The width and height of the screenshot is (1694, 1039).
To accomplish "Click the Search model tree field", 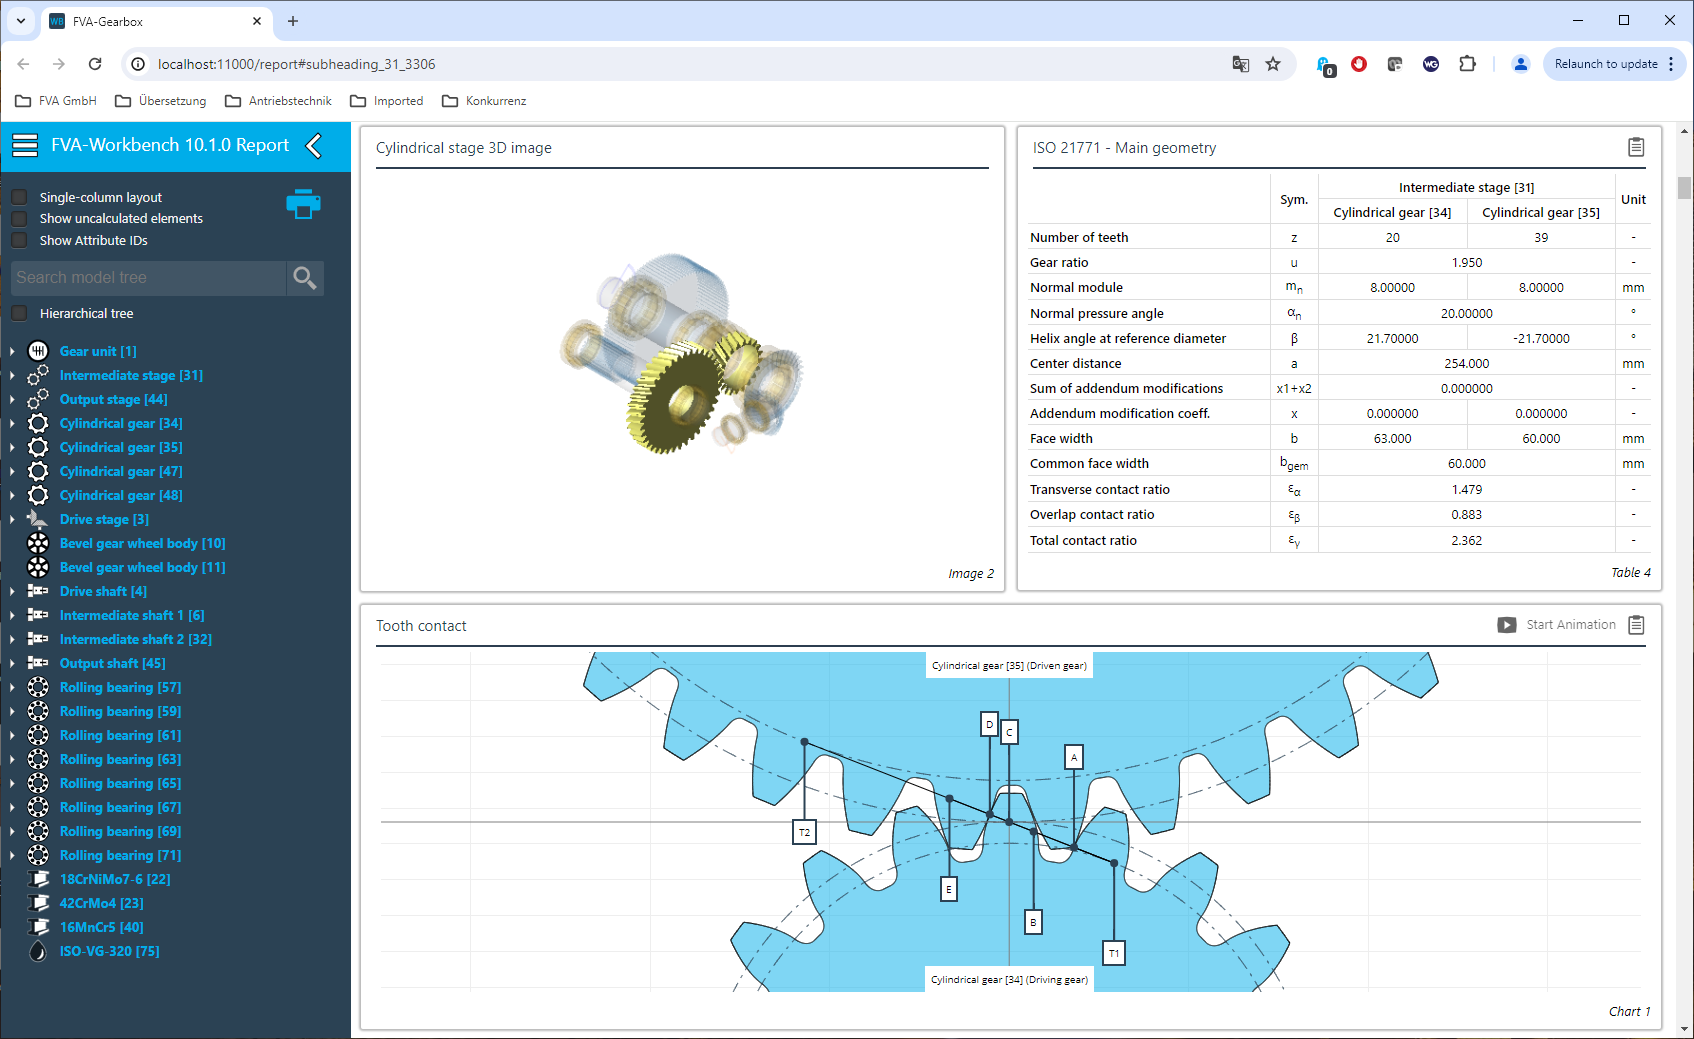I will 148,278.
